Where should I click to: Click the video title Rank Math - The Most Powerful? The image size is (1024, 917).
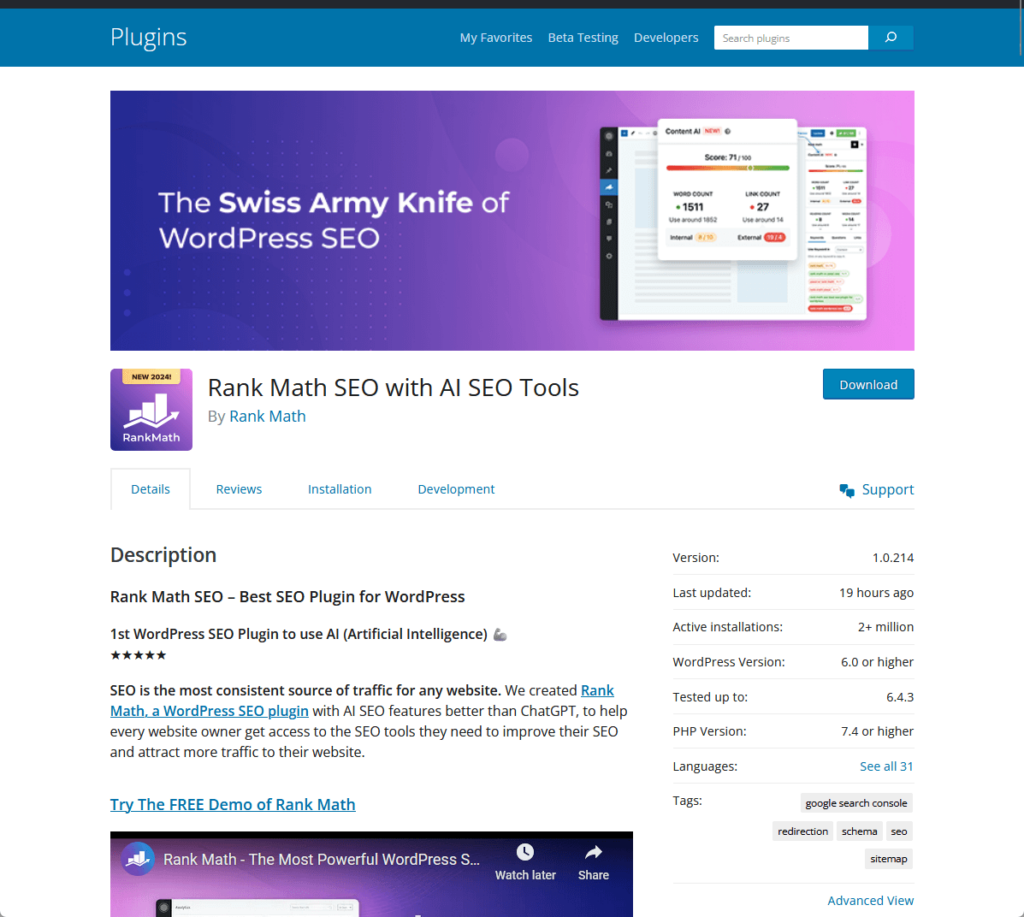click(321, 860)
